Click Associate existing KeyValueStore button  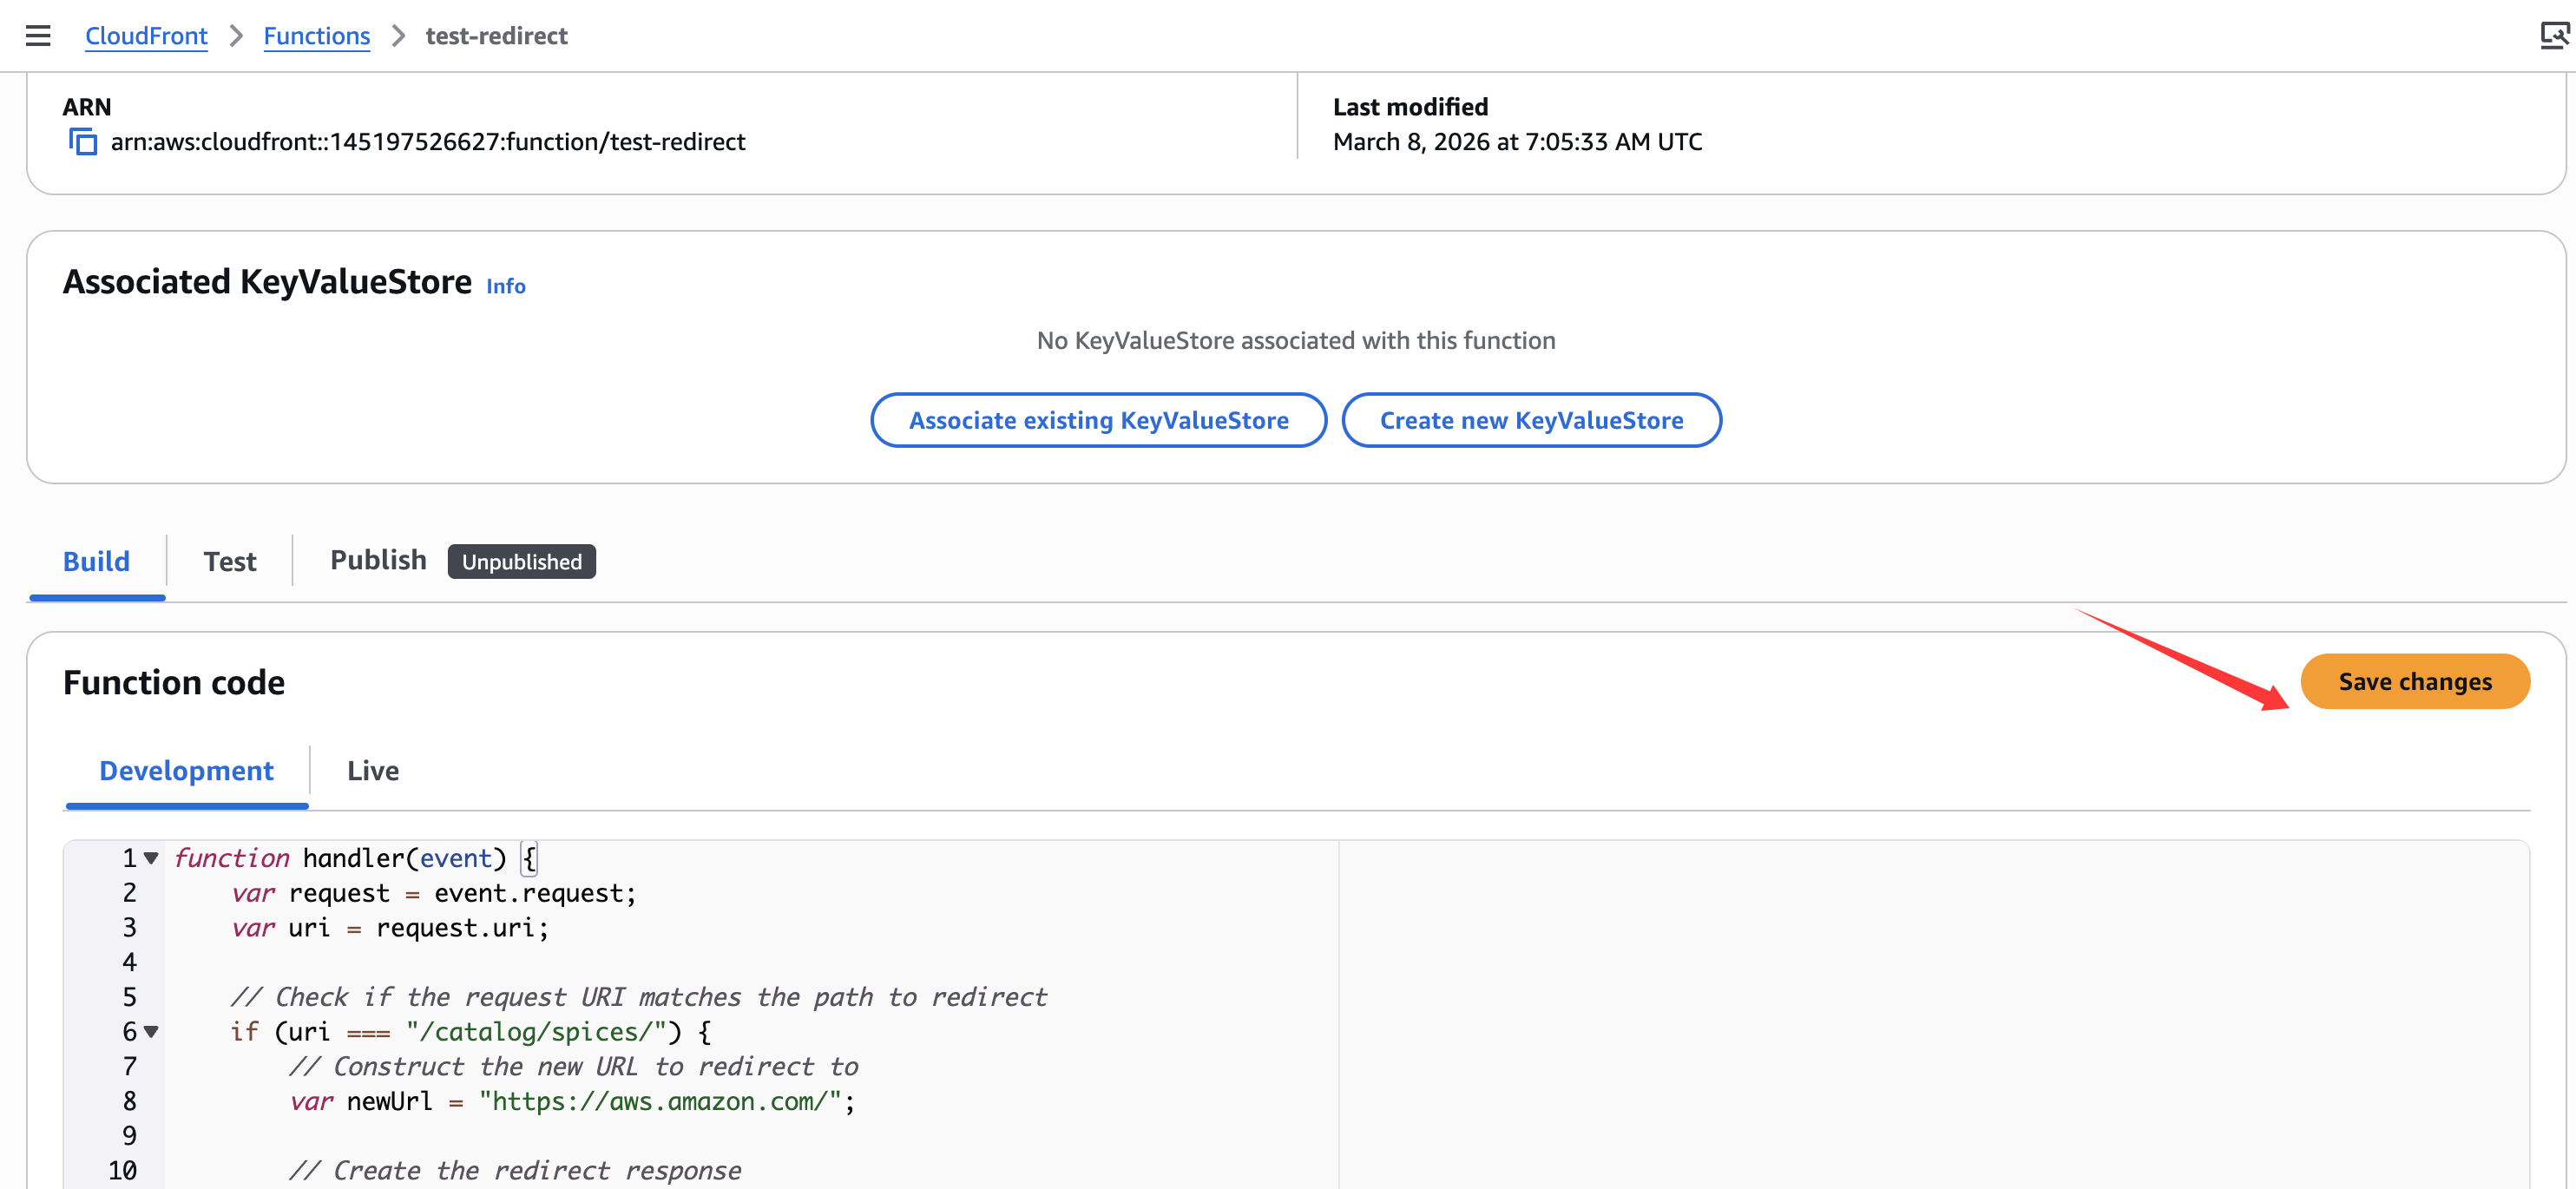click(x=1098, y=420)
